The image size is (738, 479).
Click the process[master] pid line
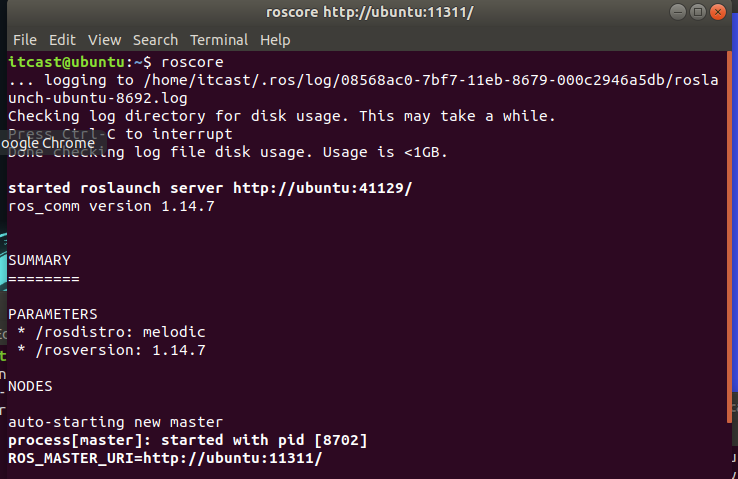tap(188, 440)
